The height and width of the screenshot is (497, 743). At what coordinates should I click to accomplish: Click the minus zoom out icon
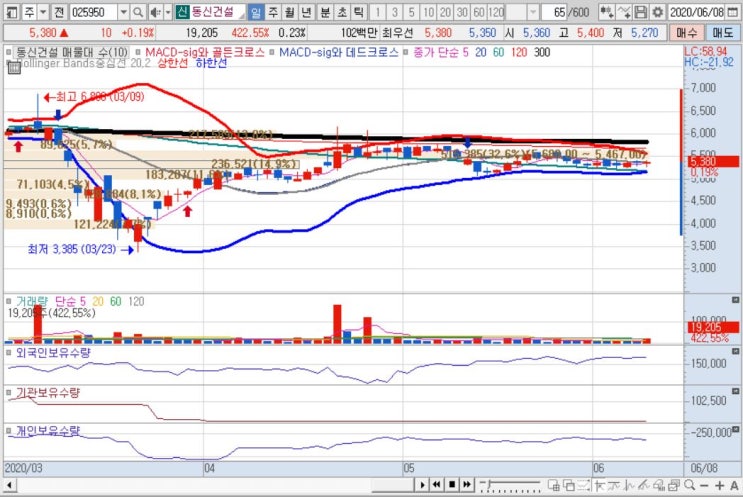click(x=705, y=485)
